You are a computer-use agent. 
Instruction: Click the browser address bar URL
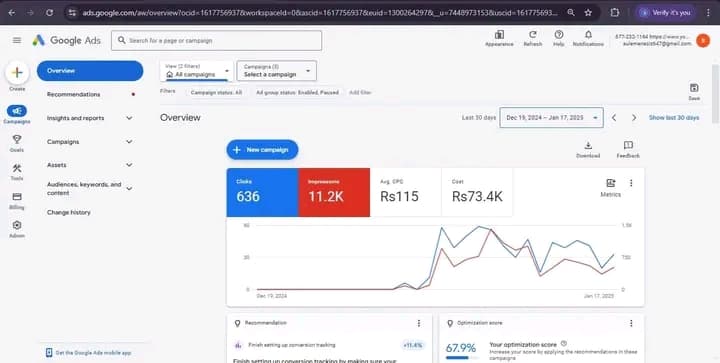pyautogui.click(x=320, y=13)
